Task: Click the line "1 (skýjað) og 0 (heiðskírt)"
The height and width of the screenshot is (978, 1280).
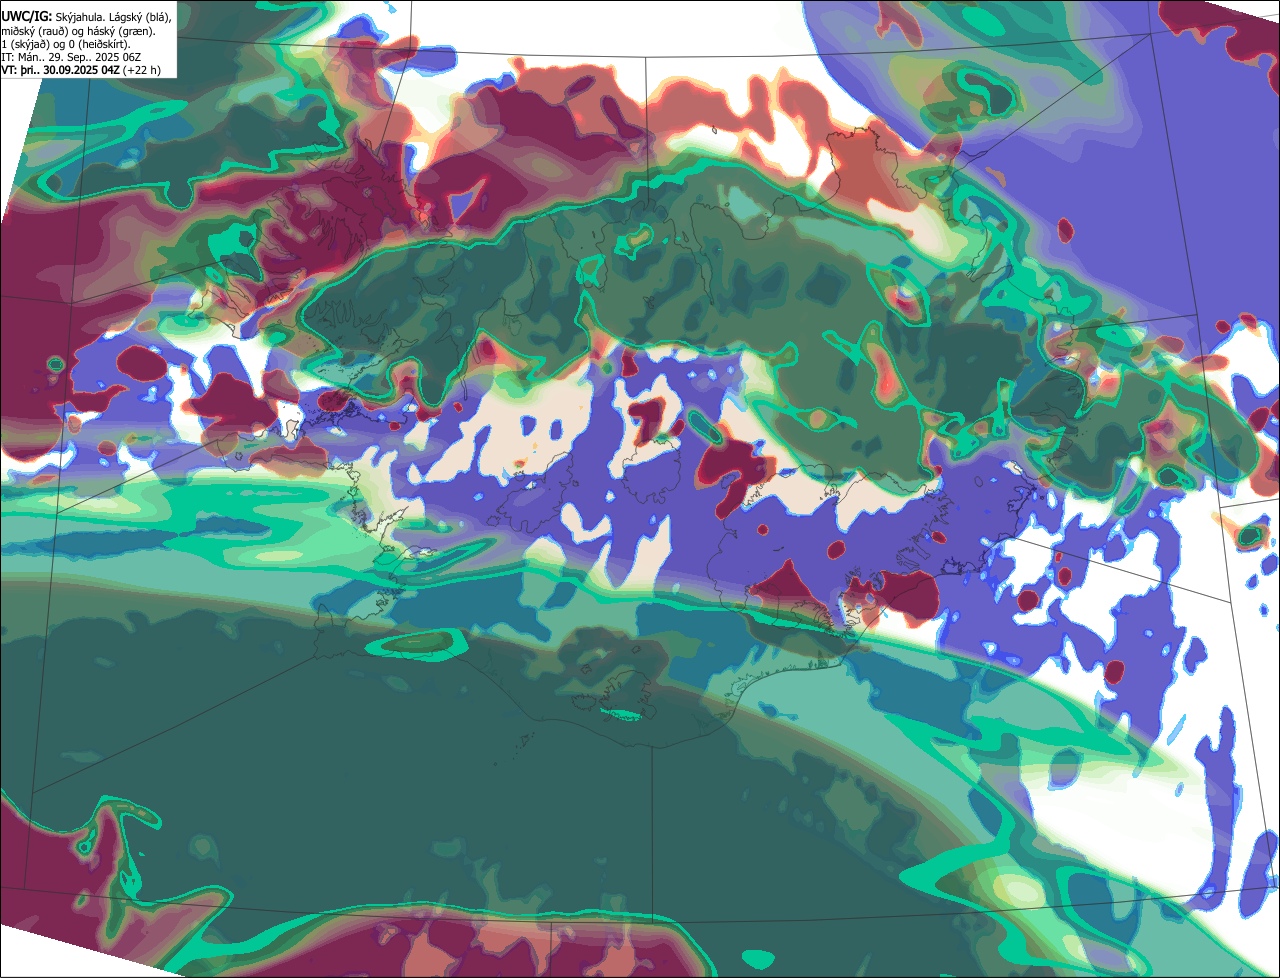Action: coord(65,45)
